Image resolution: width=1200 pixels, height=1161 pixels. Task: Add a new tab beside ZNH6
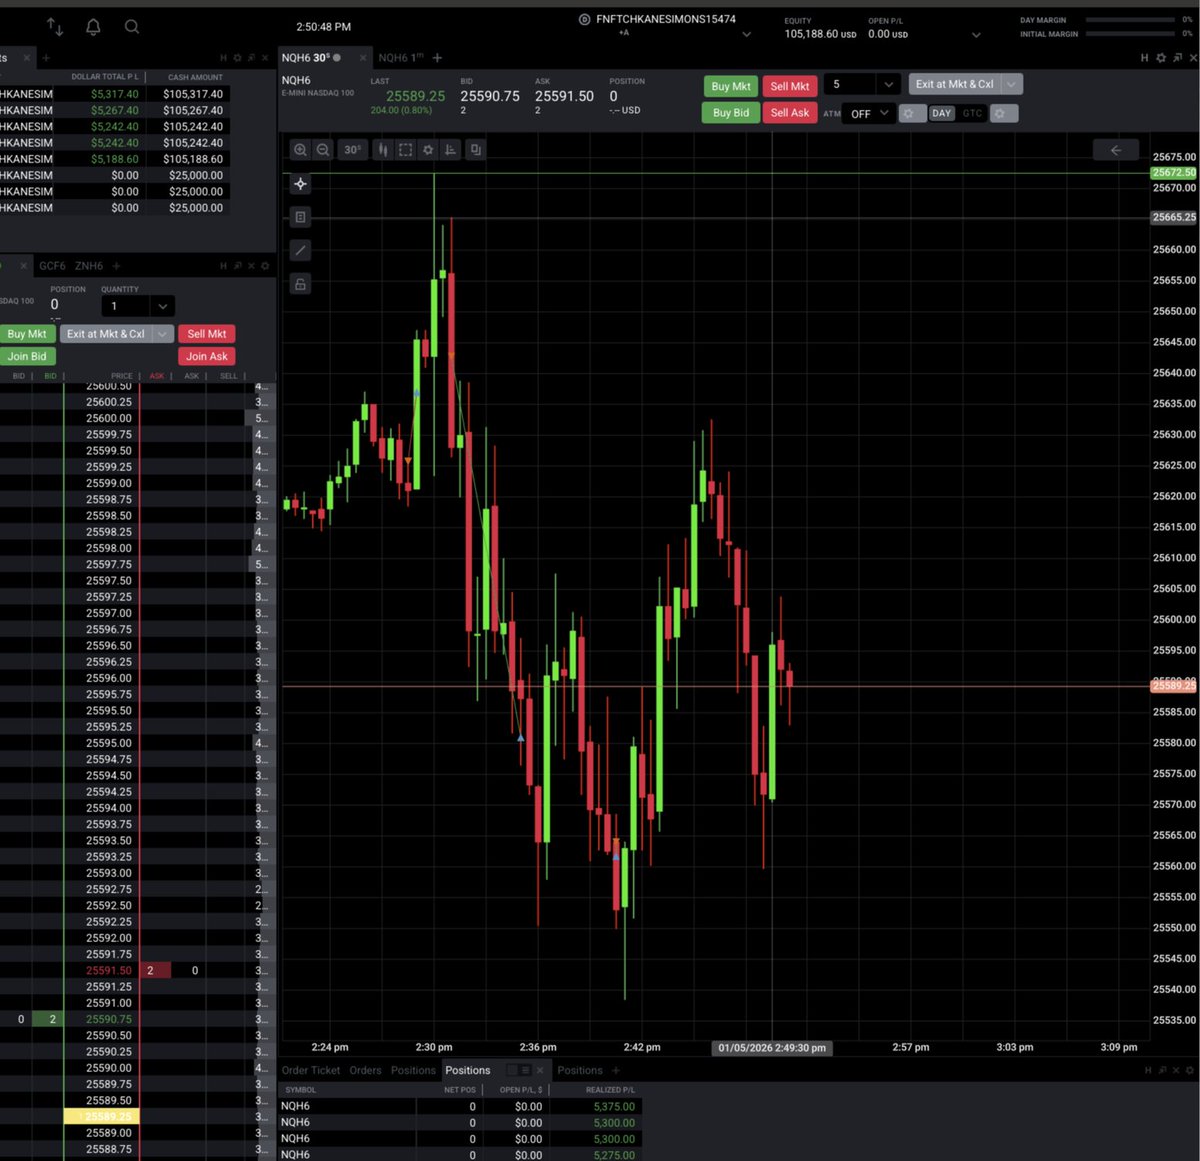116,266
